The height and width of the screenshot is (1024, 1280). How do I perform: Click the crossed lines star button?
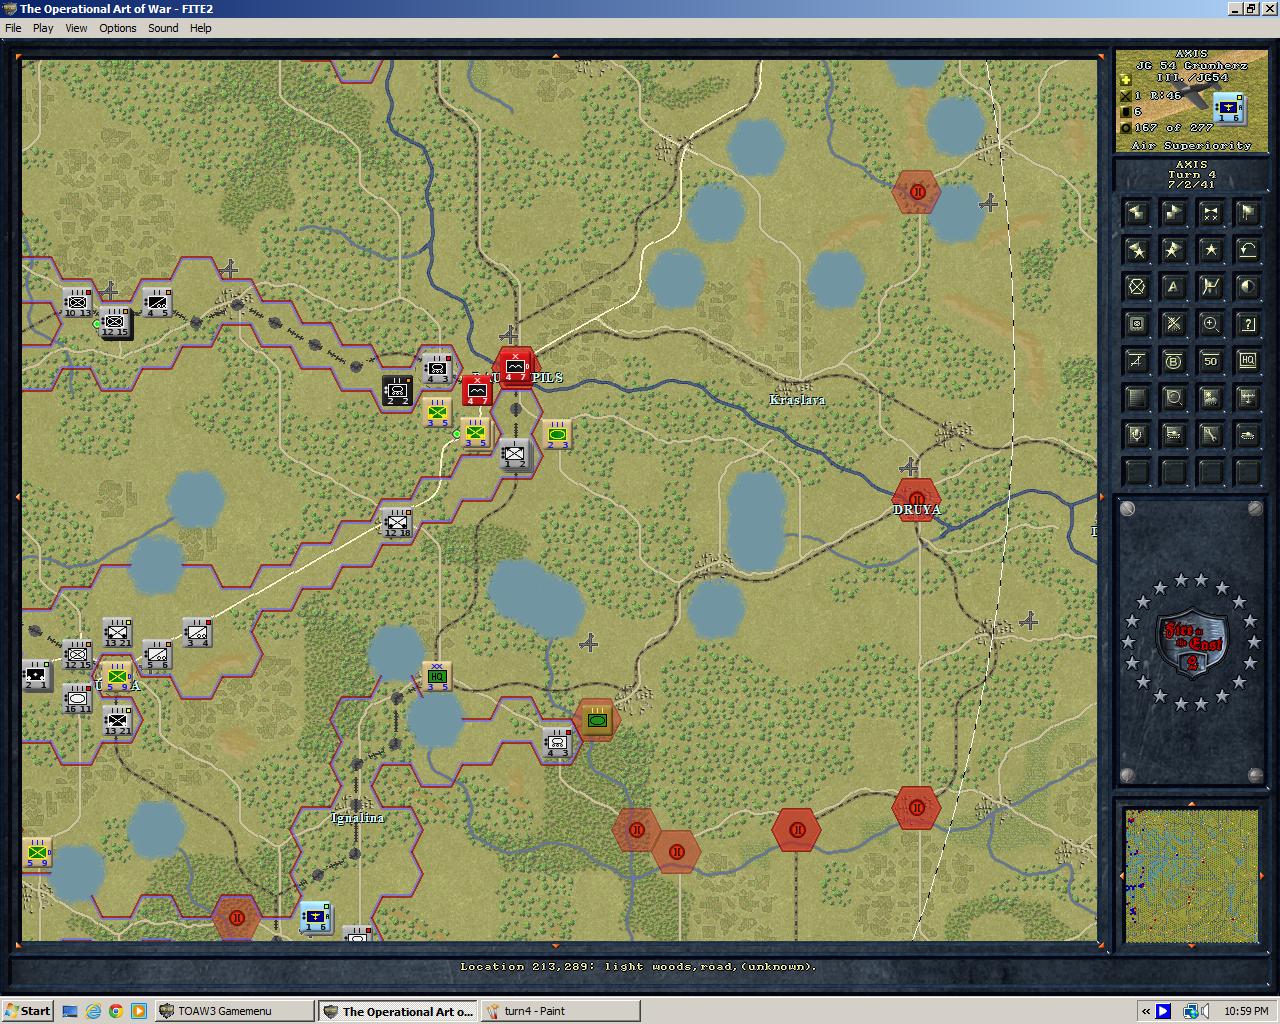1173,324
